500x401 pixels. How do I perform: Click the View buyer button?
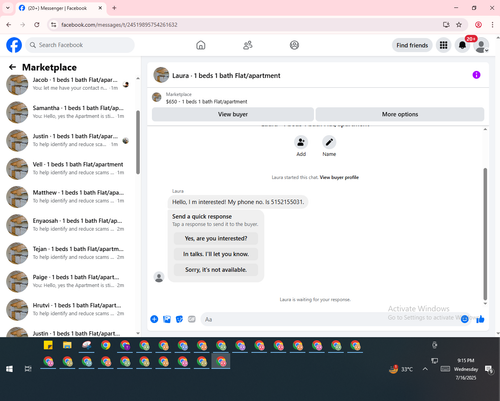(233, 114)
